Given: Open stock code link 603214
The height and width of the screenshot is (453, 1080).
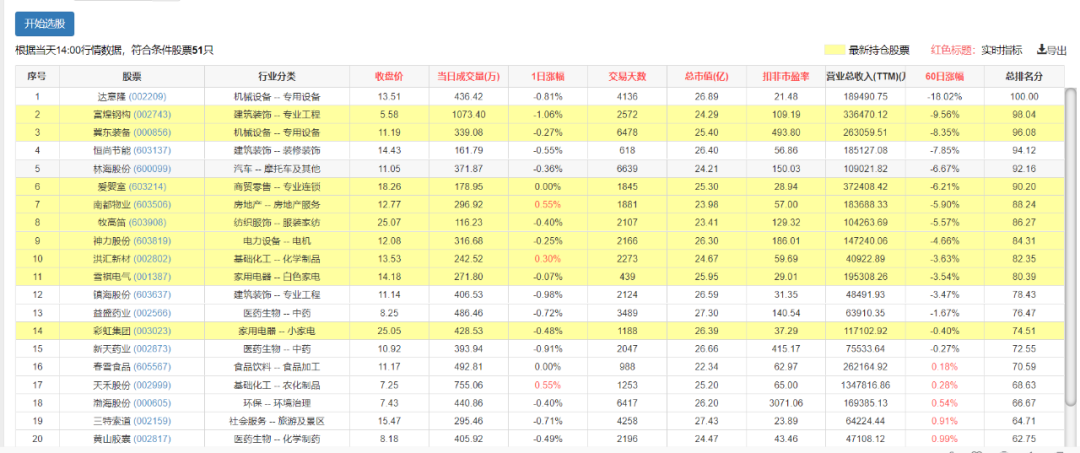Looking at the screenshot, I should (x=145, y=187).
